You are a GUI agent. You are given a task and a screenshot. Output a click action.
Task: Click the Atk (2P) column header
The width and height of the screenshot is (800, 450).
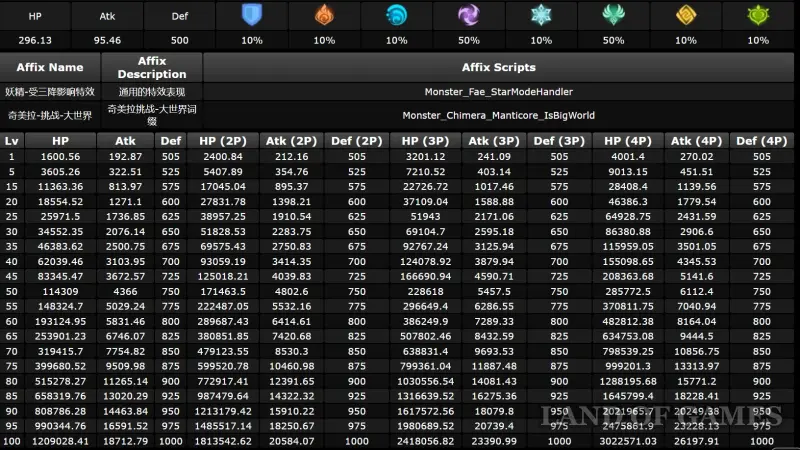[x=291, y=141]
